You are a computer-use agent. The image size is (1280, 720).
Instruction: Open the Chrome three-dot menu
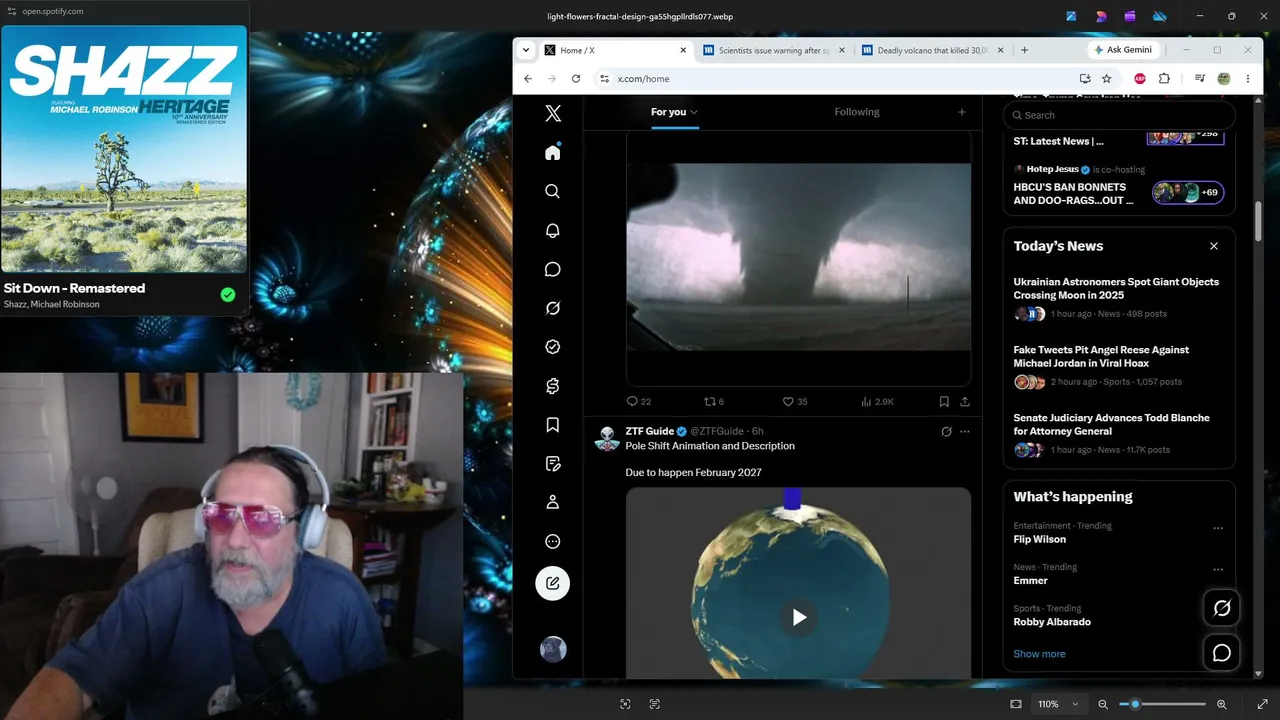click(1248, 79)
